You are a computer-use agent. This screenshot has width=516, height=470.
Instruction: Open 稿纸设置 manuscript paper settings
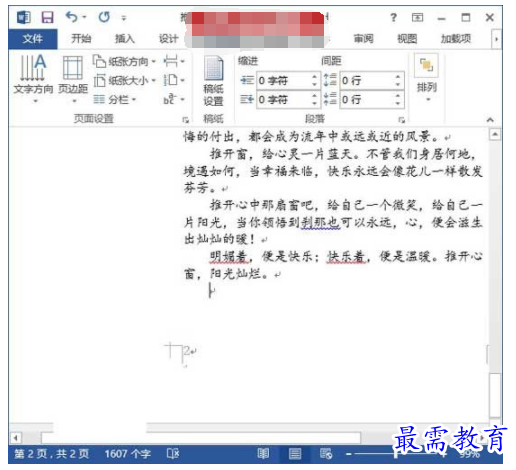213,81
